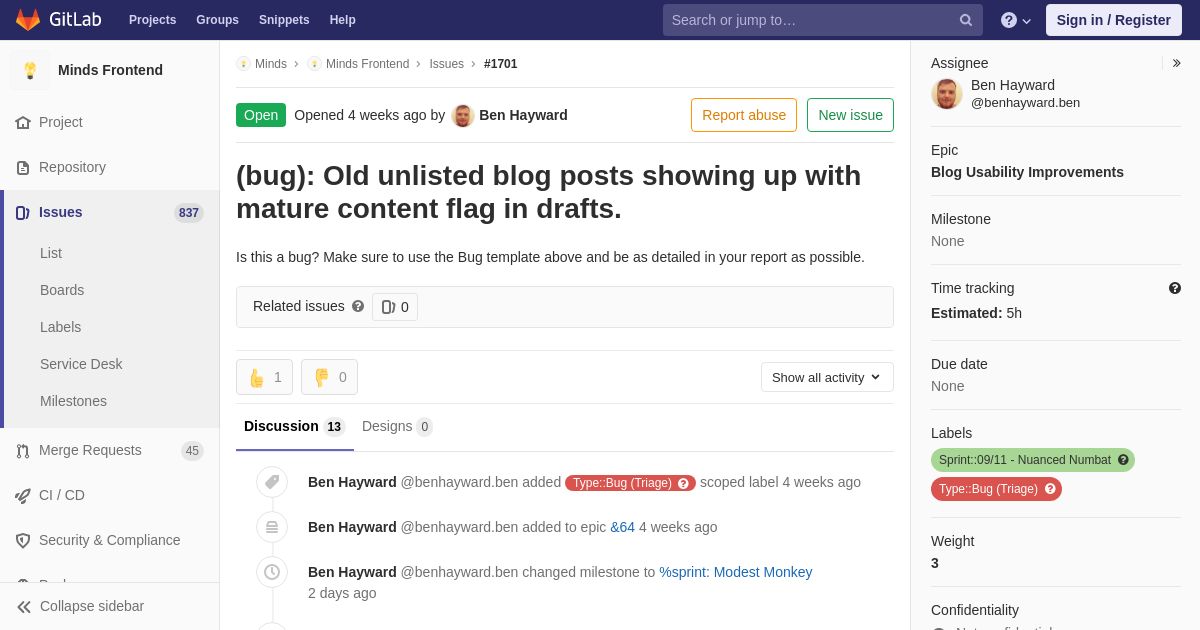Give a thumbs down reaction
The height and width of the screenshot is (630, 1200).
pyautogui.click(x=329, y=377)
